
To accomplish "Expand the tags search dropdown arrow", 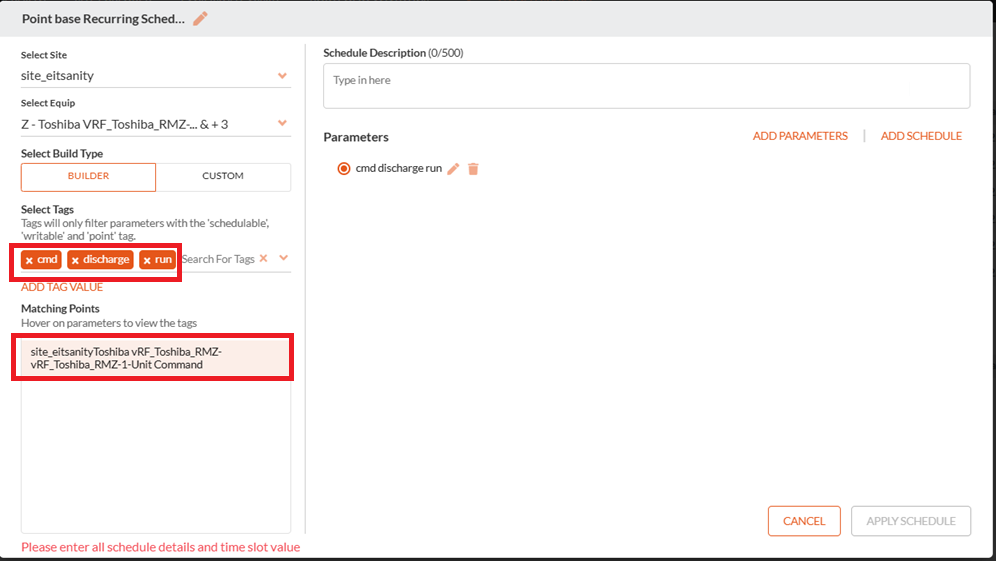I will [x=283, y=258].
